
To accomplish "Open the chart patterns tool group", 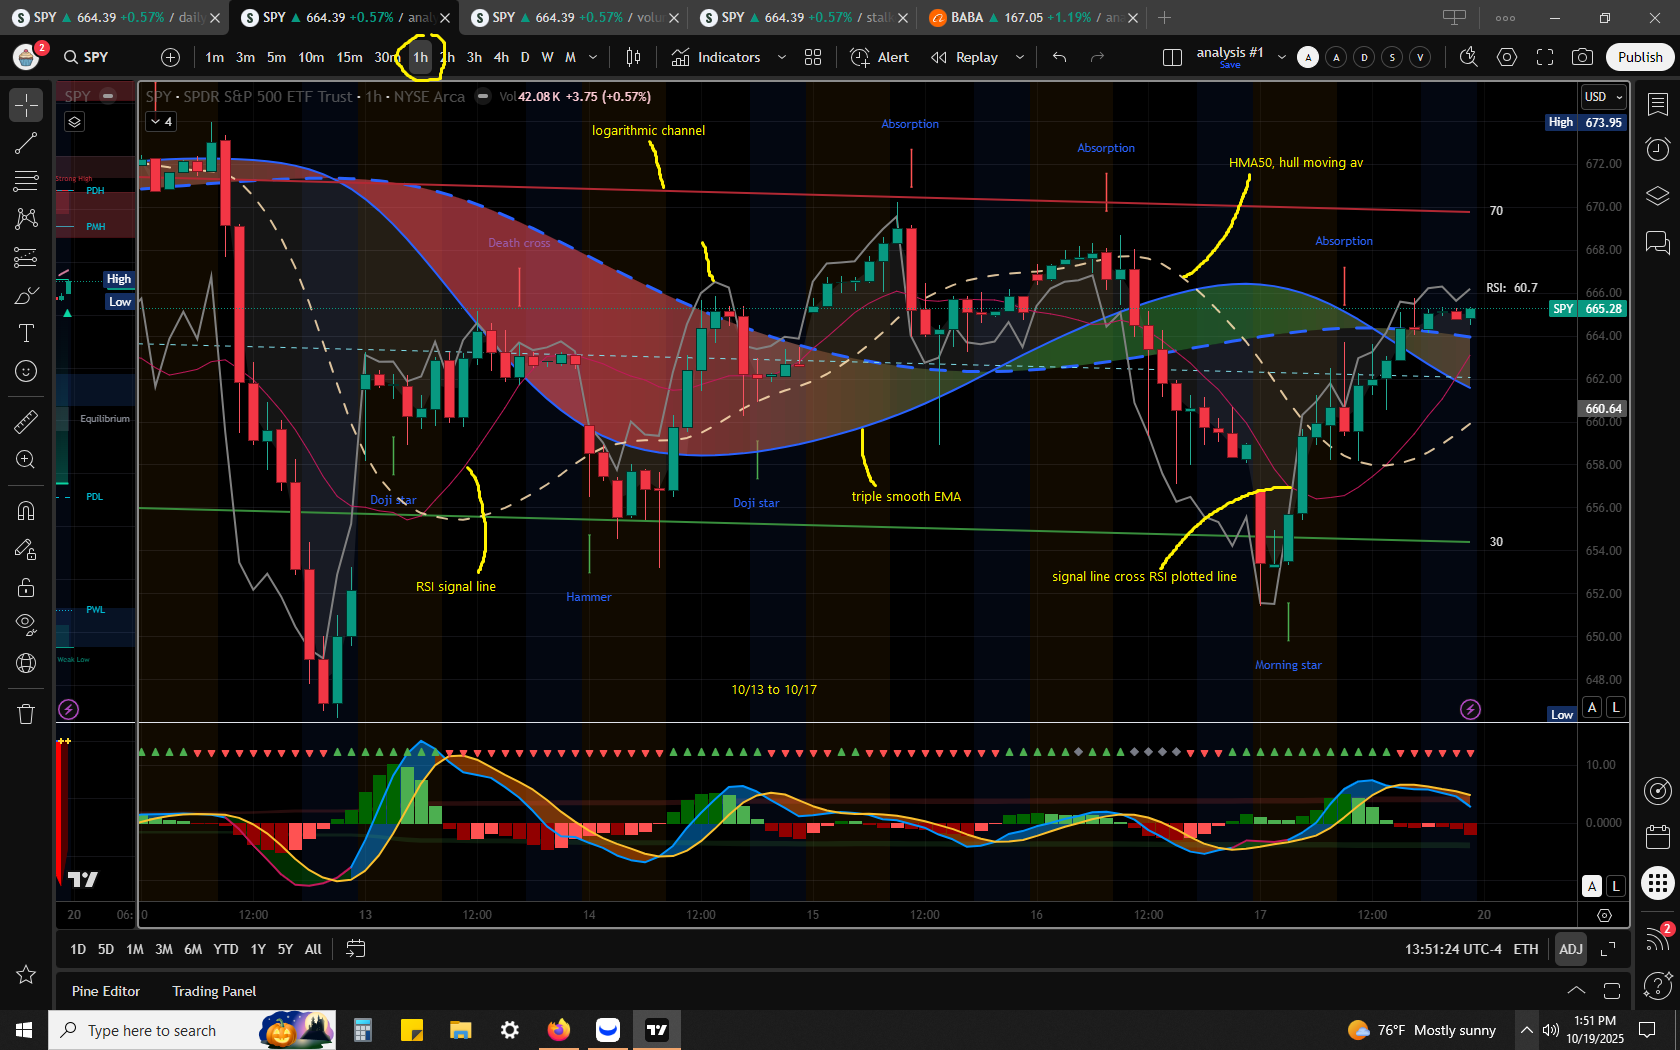I will pos(26,219).
